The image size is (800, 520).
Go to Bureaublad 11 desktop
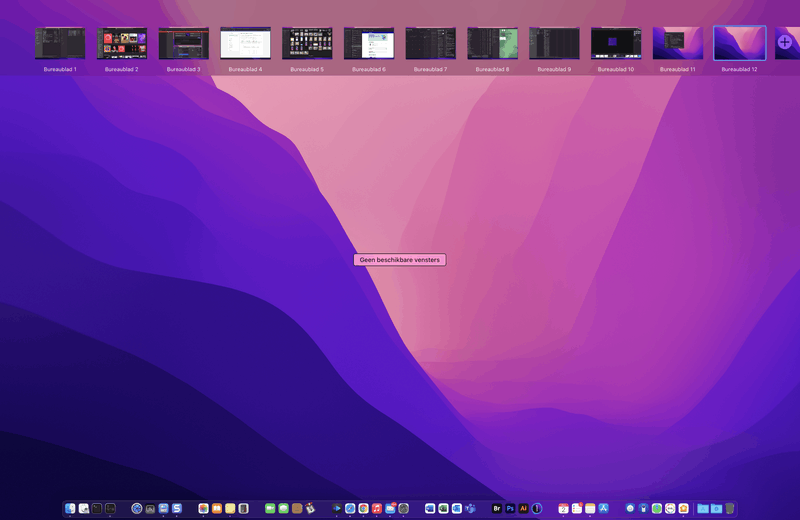point(678,43)
